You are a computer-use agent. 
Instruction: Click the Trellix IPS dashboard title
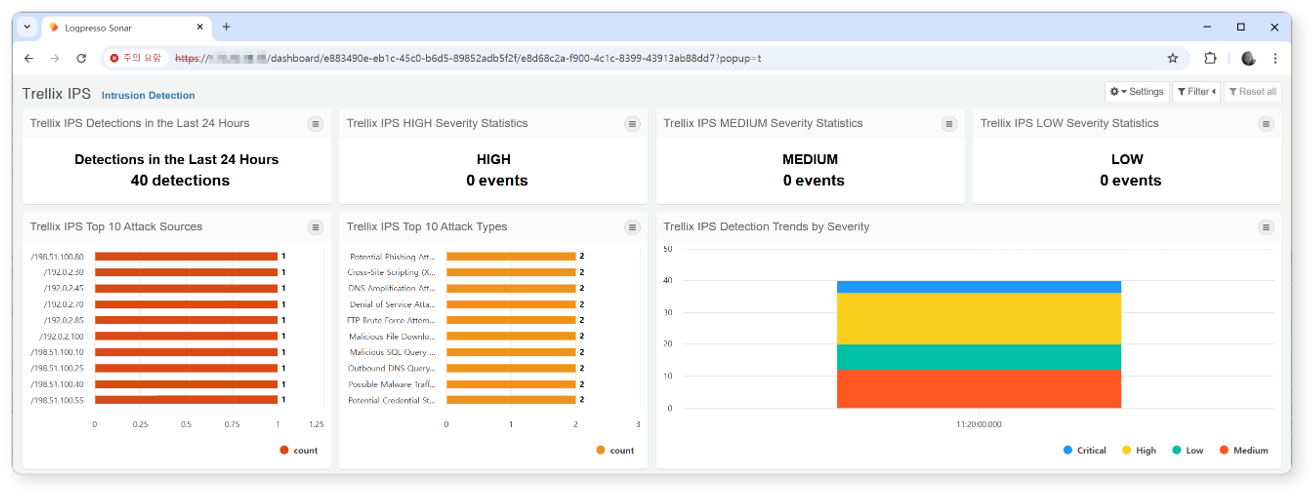point(57,94)
